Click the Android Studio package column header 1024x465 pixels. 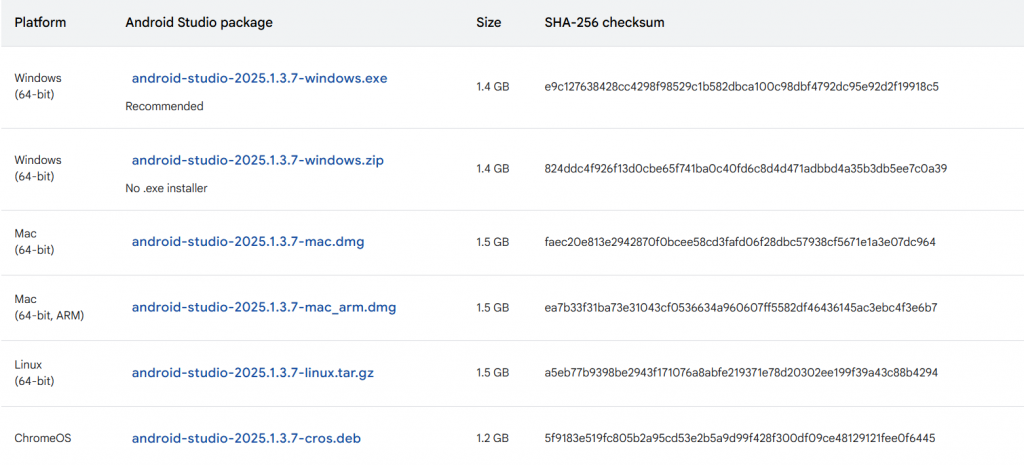point(199,23)
